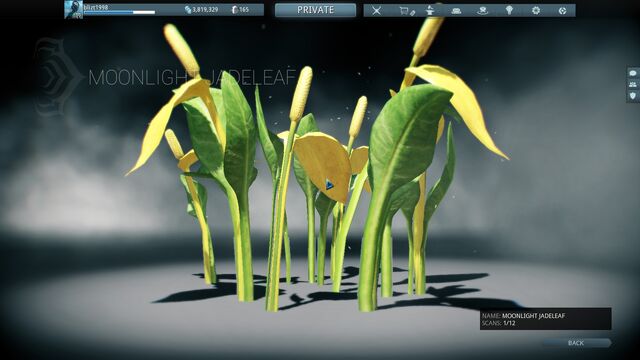Open the Navigation lightbulb-shaped icon
The image size is (640, 360).
click(x=509, y=10)
